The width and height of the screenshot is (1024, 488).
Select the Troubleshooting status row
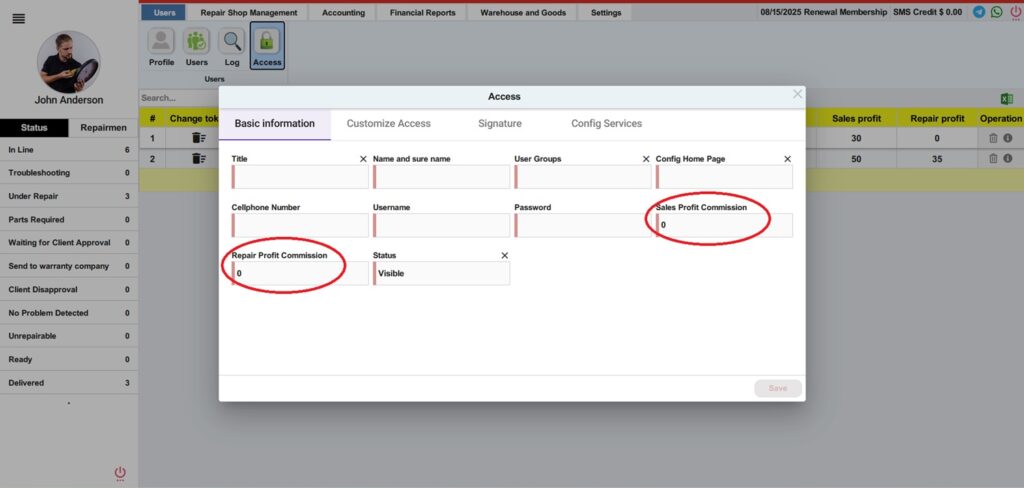[69, 173]
